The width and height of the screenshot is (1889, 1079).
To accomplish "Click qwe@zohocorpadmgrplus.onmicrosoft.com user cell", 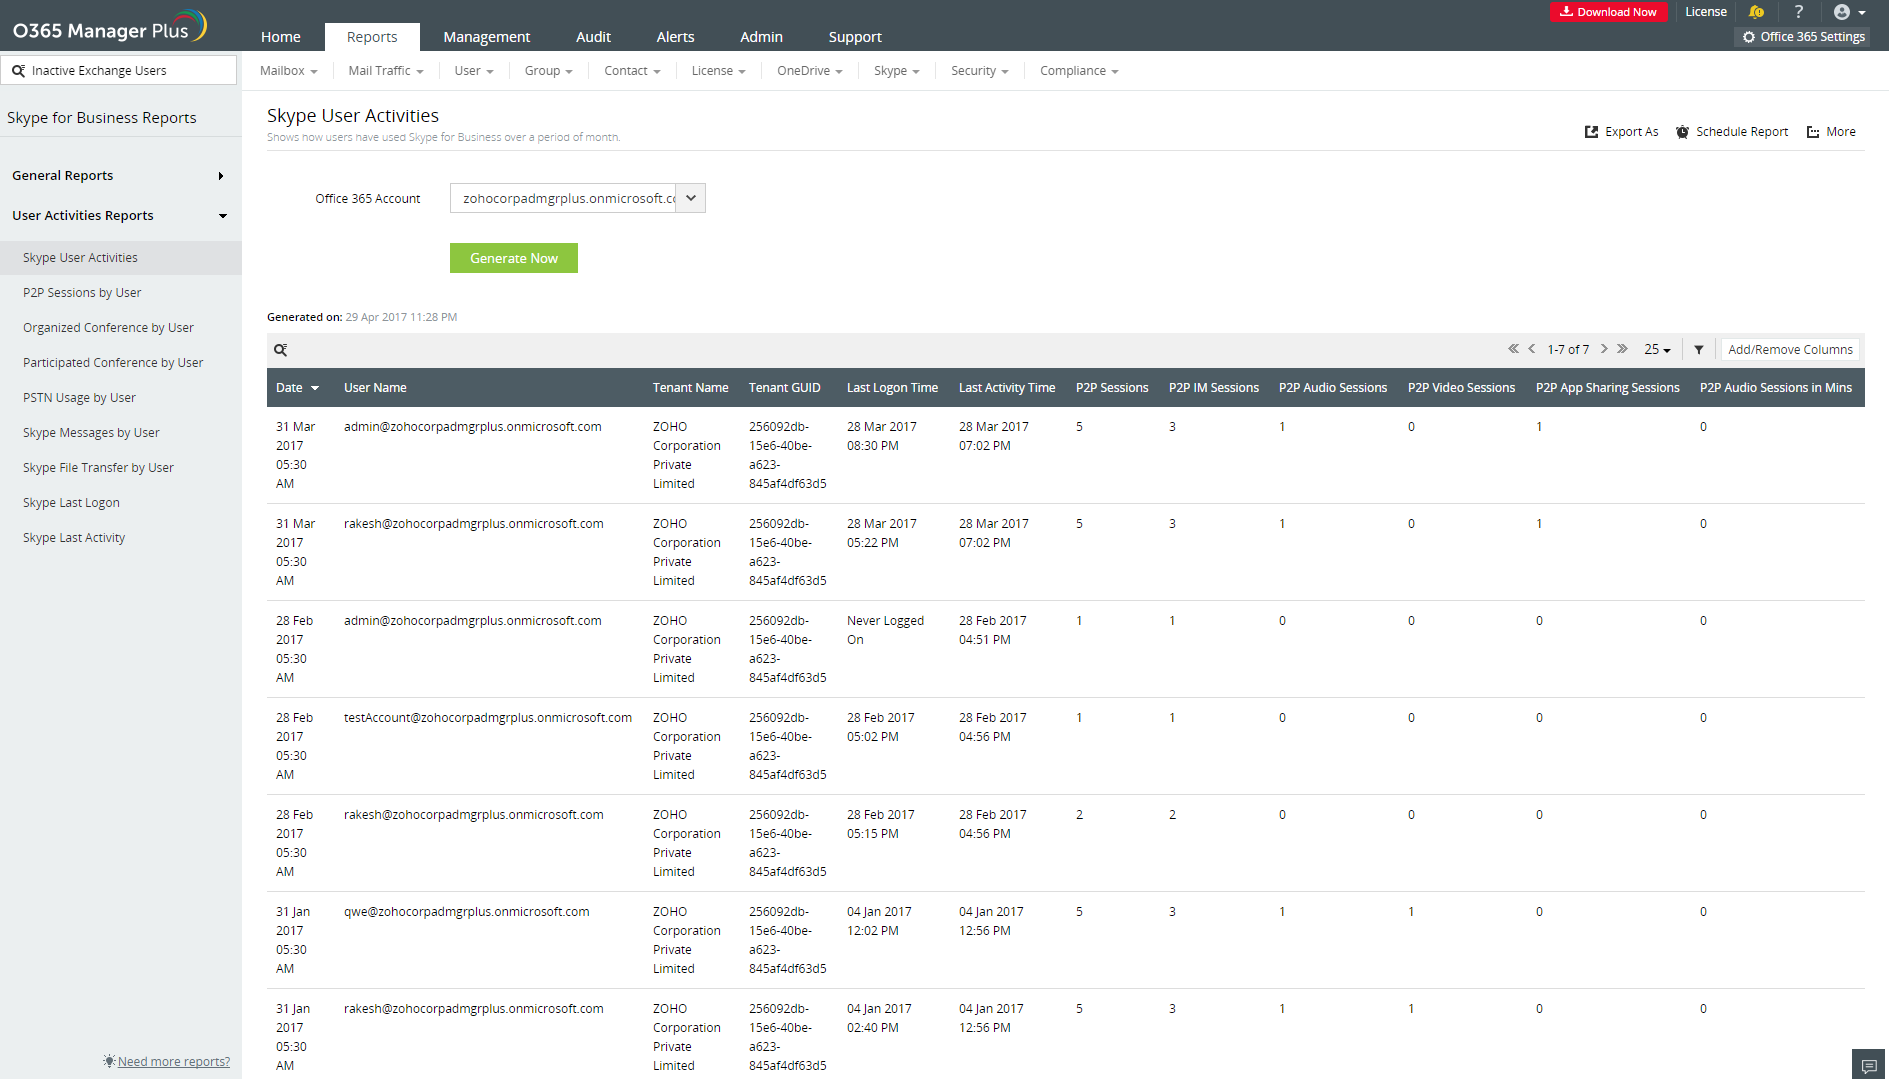I will (x=467, y=912).
